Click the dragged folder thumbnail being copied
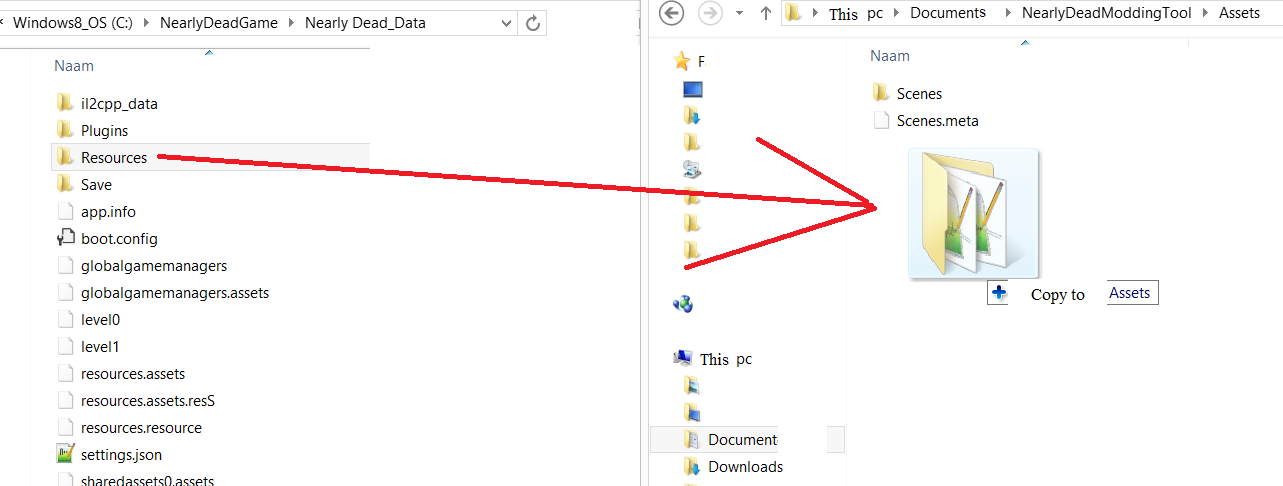The image size is (1283, 486). click(x=974, y=213)
